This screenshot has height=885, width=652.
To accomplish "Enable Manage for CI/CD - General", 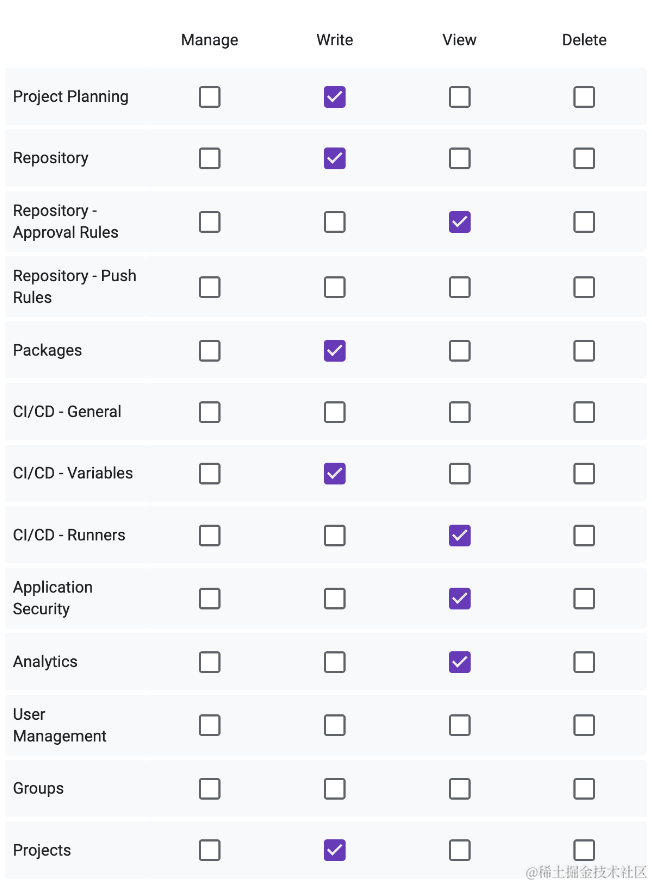I will (210, 412).
